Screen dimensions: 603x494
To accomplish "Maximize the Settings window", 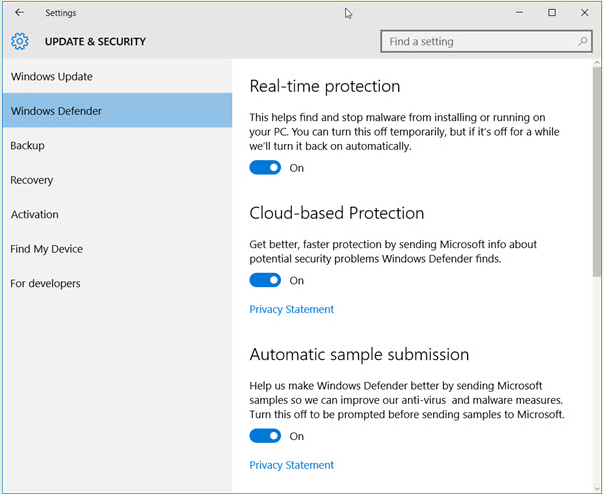I will 552,13.
